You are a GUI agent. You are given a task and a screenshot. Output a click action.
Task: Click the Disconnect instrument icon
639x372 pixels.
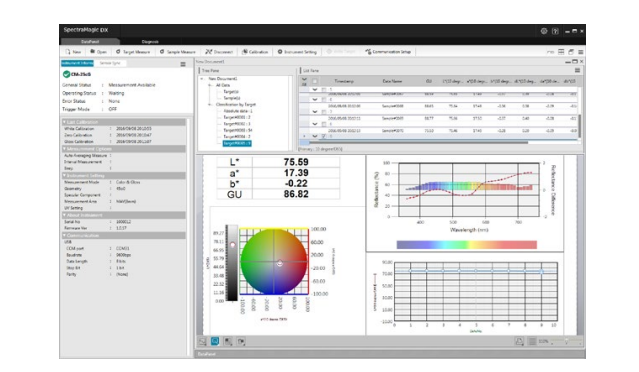coord(209,52)
